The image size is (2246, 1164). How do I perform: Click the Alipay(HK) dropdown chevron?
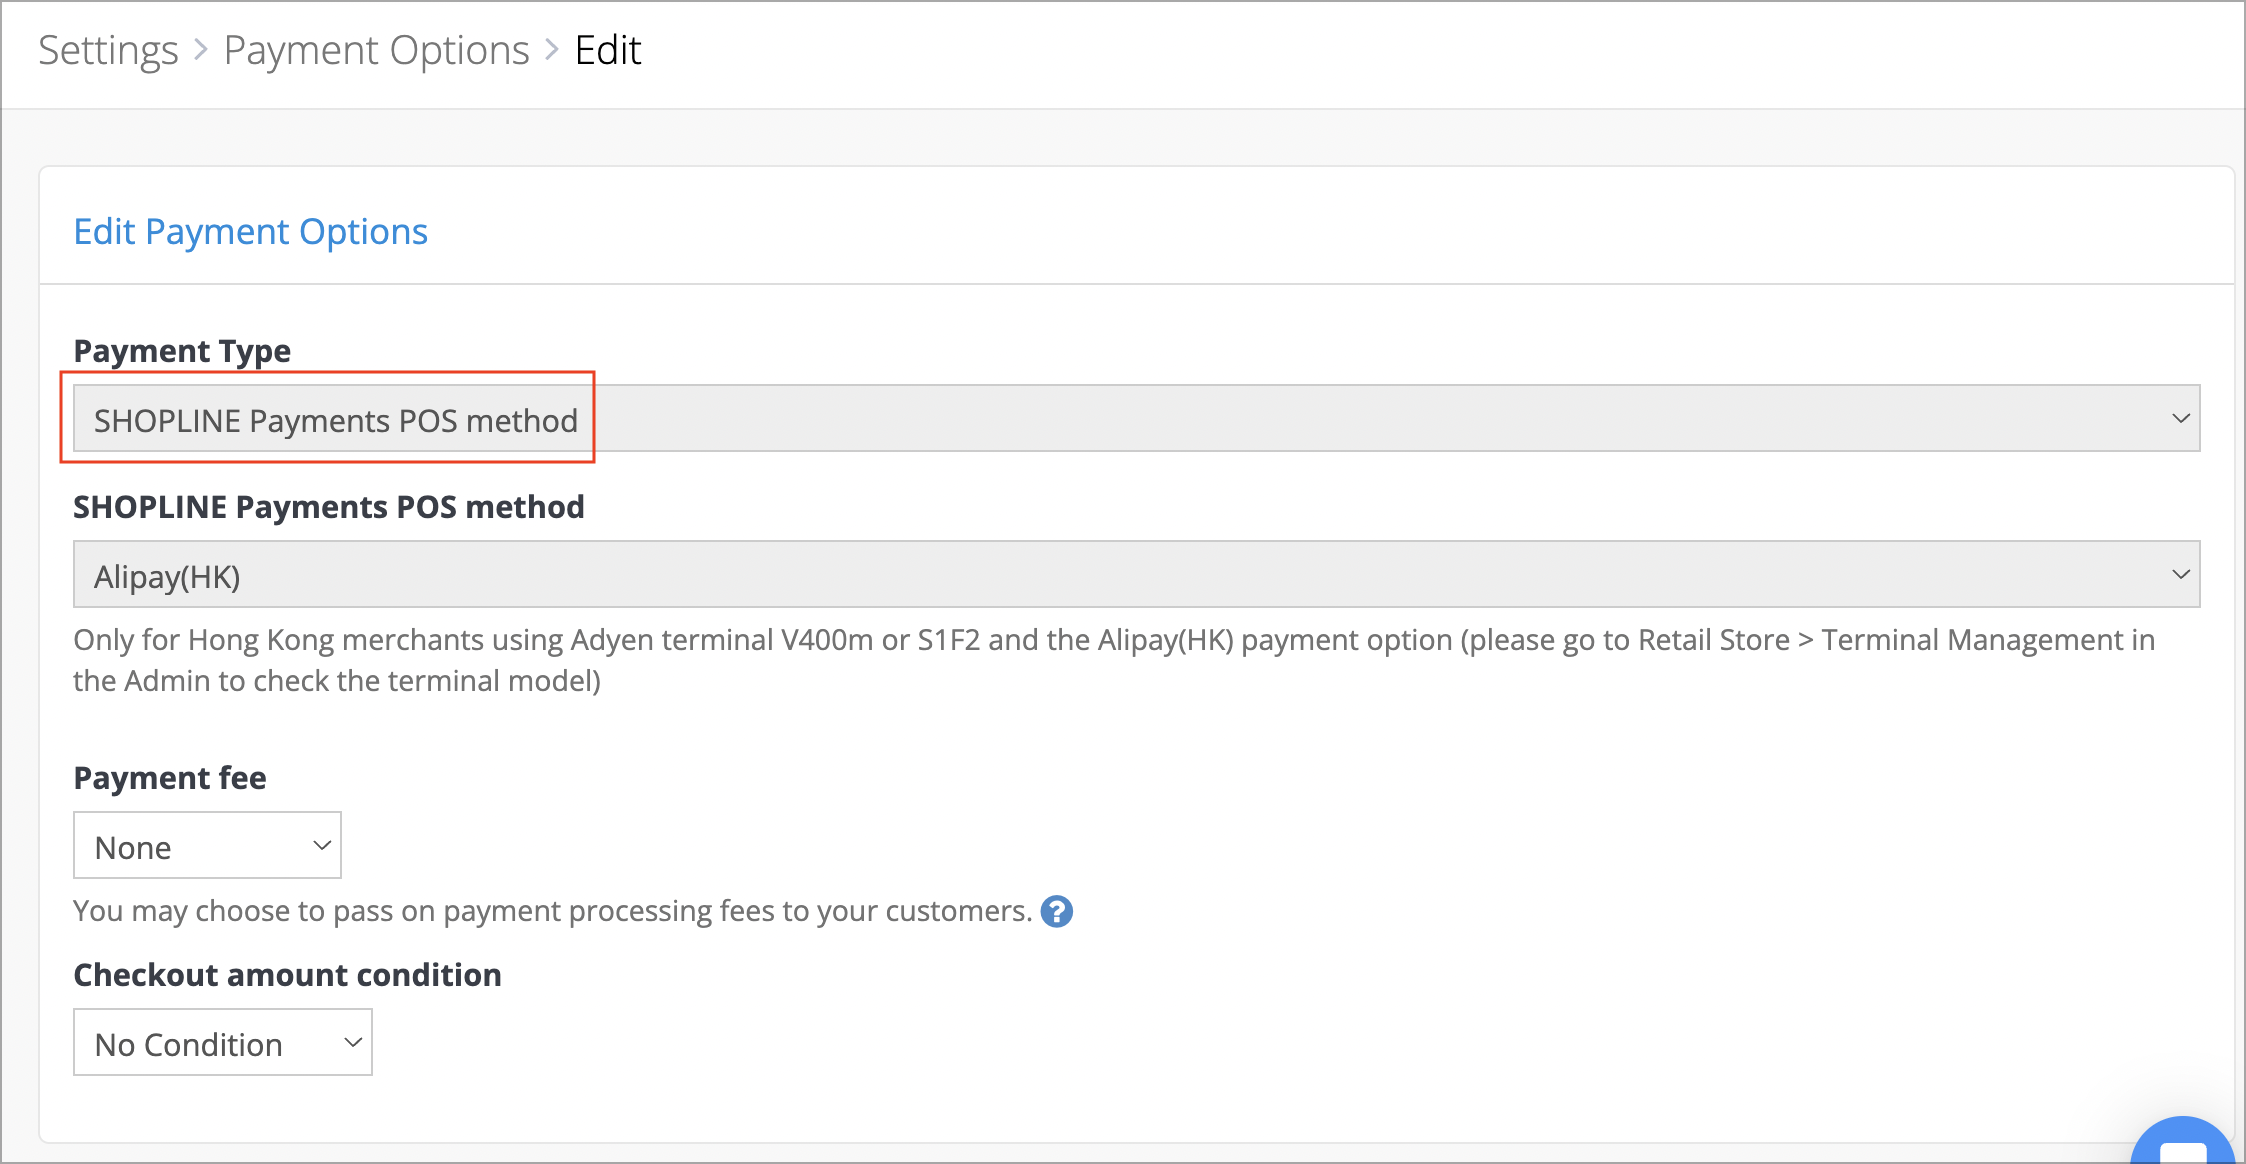coord(2182,574)
